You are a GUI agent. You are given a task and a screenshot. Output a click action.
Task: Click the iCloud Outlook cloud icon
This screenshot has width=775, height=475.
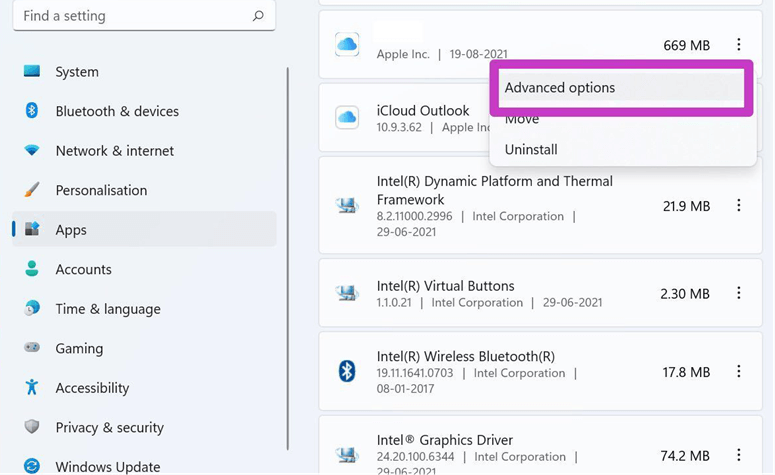(347, 118)
